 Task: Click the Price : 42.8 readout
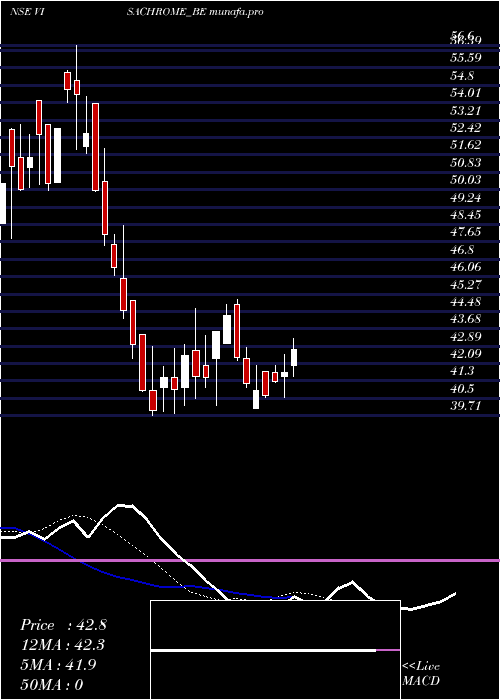coord(63,625)
